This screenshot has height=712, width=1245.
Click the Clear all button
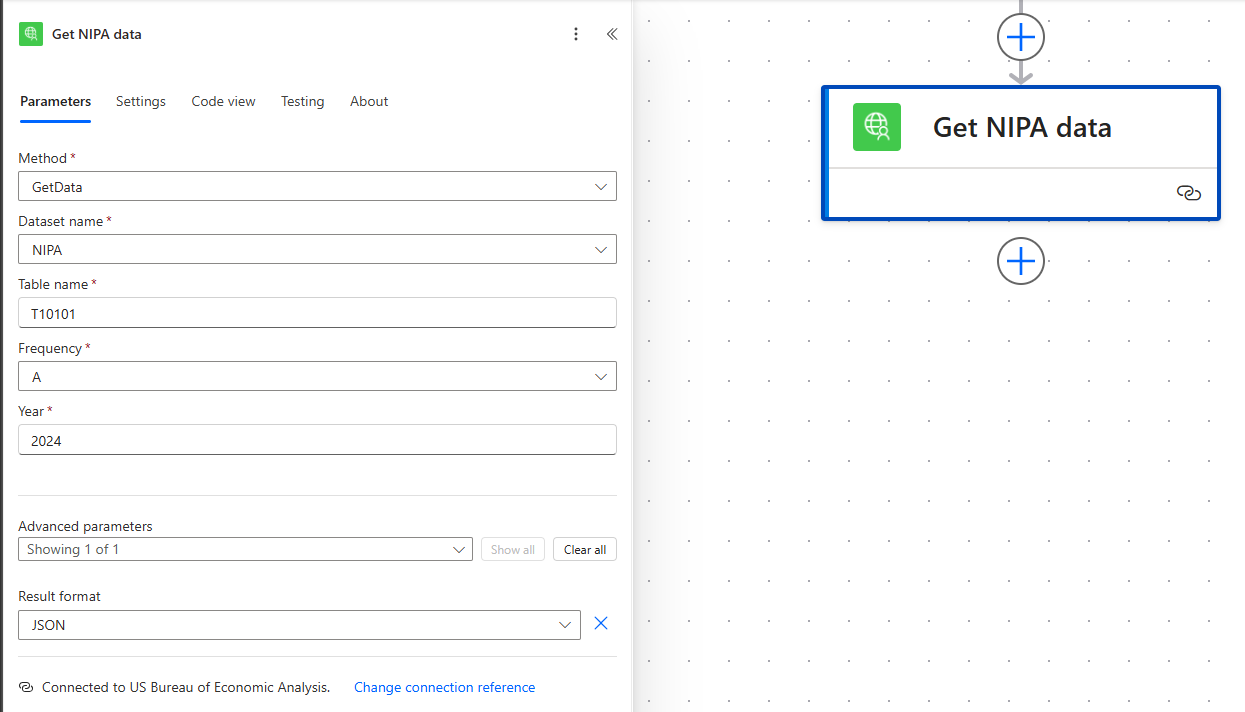click(x=585, y=549)
